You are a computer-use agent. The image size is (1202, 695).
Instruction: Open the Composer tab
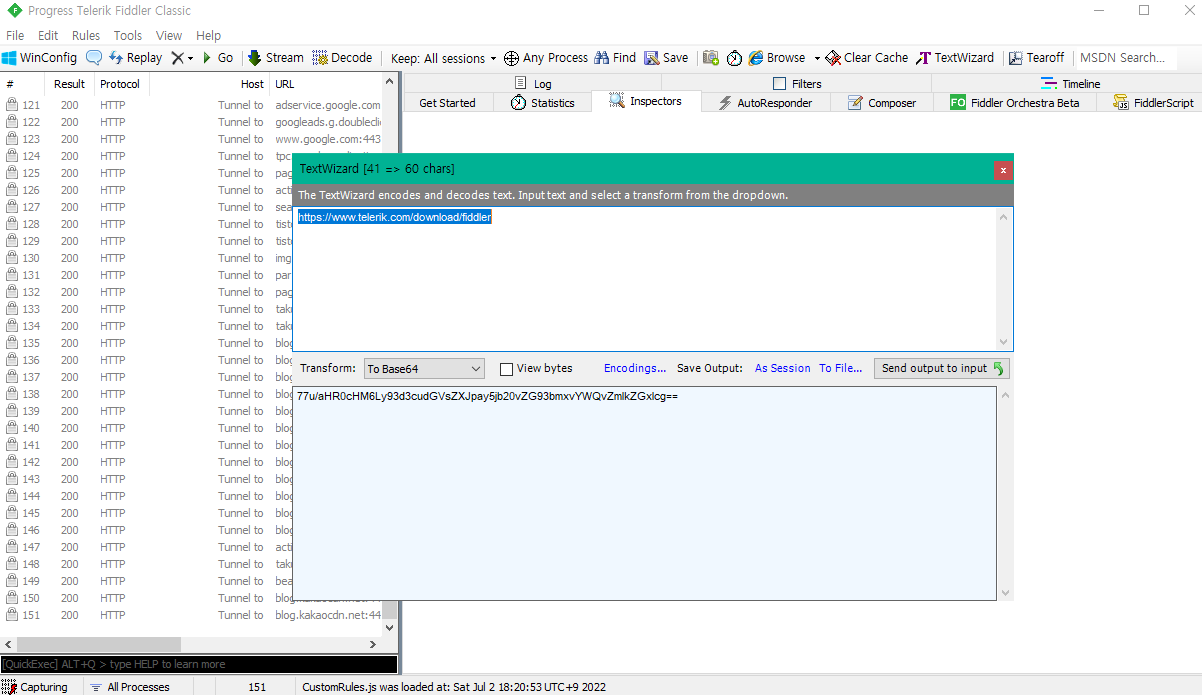tap(881, 103)
